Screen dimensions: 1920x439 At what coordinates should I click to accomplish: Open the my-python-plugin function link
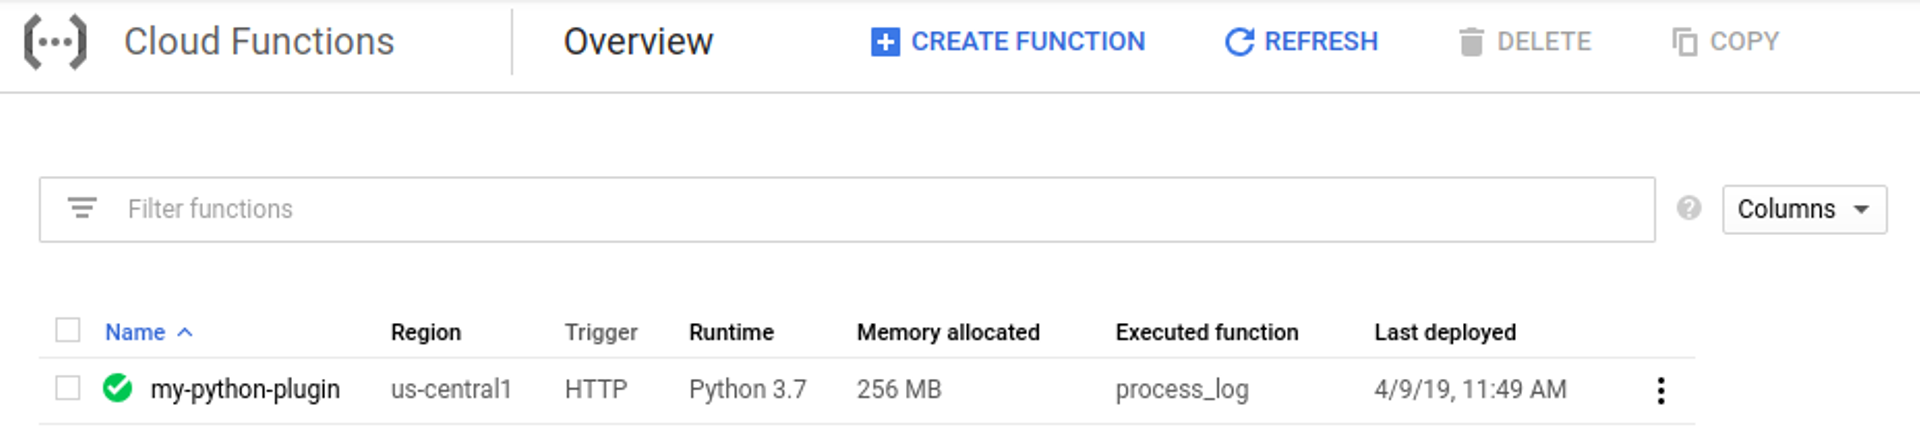(x=245, y=389)
